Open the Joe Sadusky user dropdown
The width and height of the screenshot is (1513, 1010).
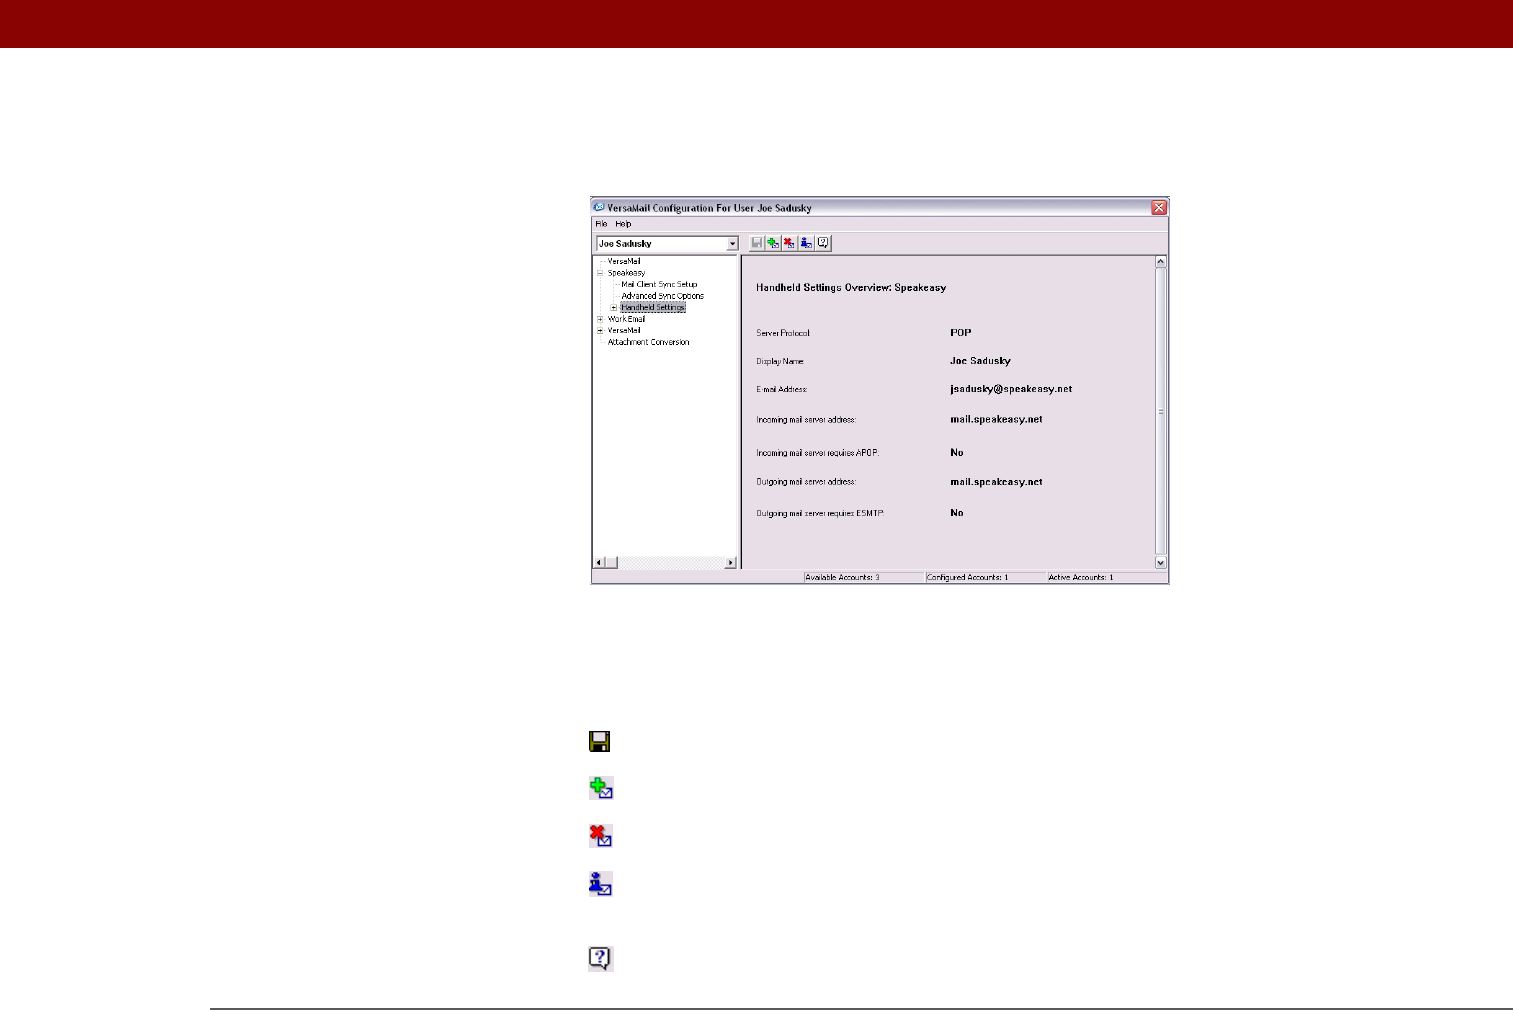[732, 244]
